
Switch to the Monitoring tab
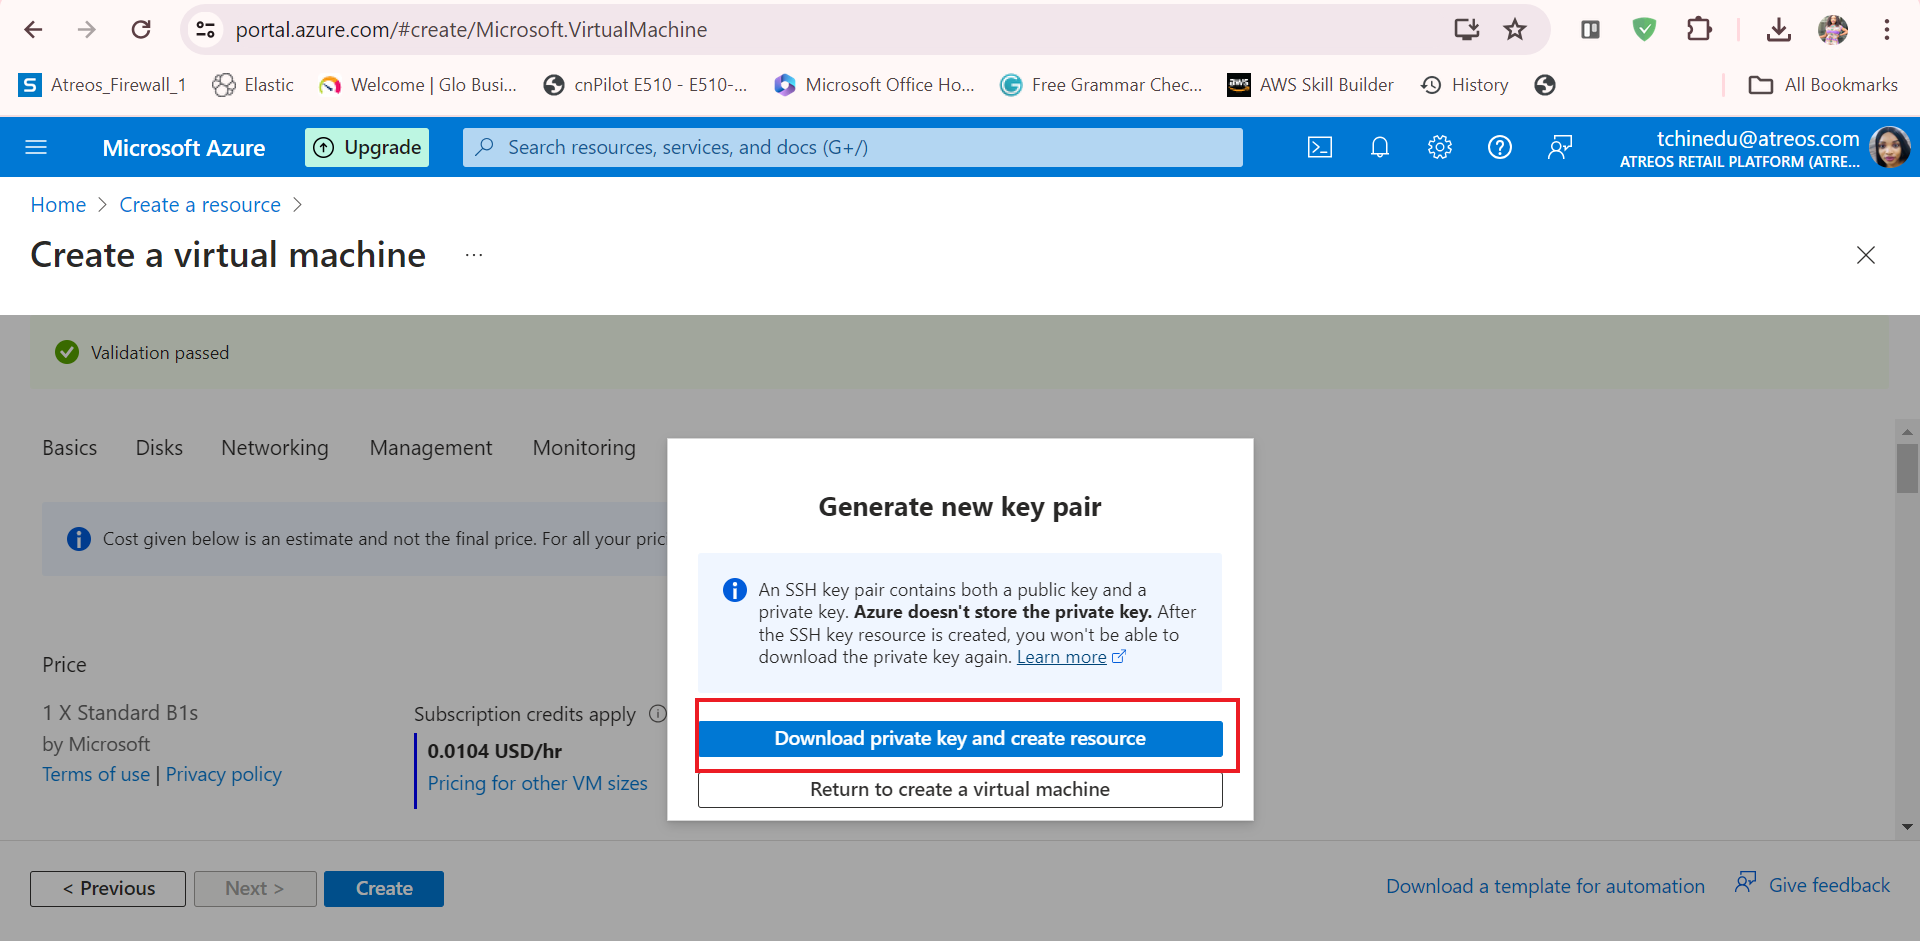(x=584, y=448)
